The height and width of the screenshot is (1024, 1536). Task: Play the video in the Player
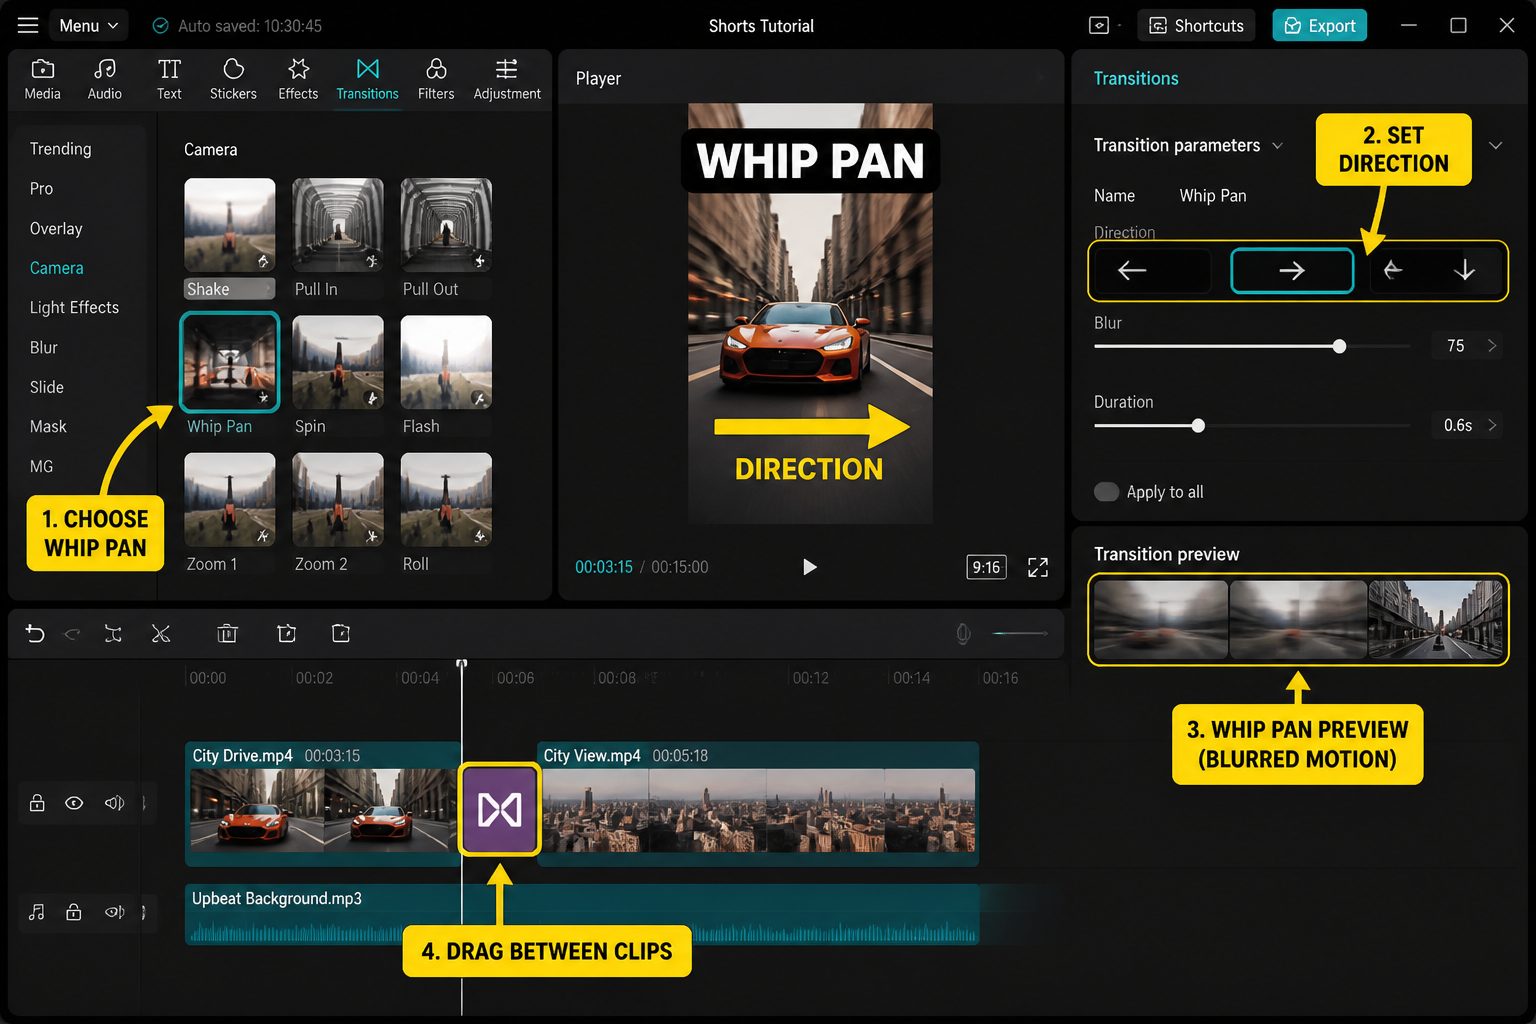[x=809, y=567]
